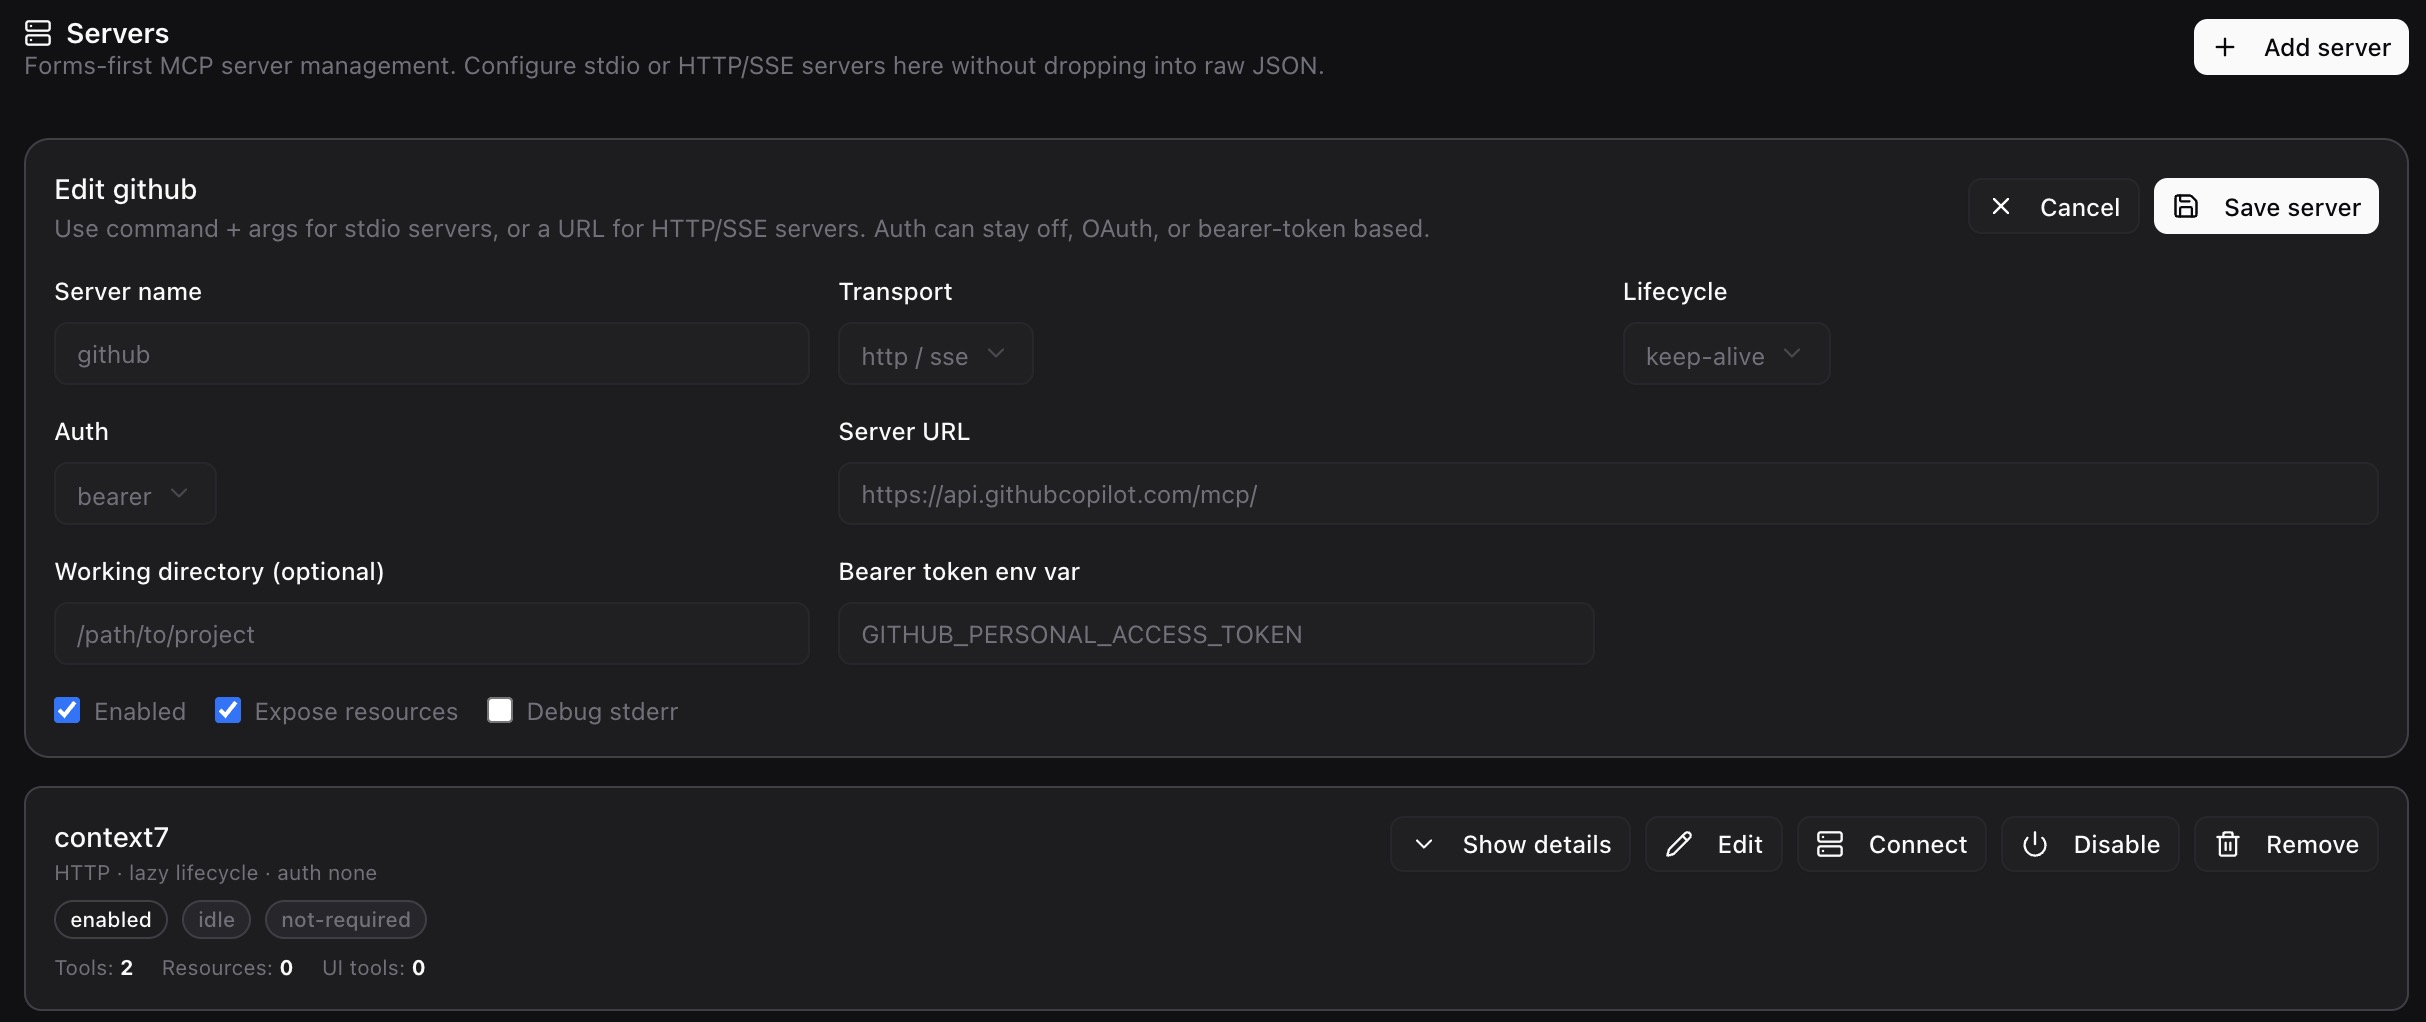Image resolution: width=2426 pixels, height=1022 pixels.
Task: Expand Show details for context7
Action: click(1510, 844)
